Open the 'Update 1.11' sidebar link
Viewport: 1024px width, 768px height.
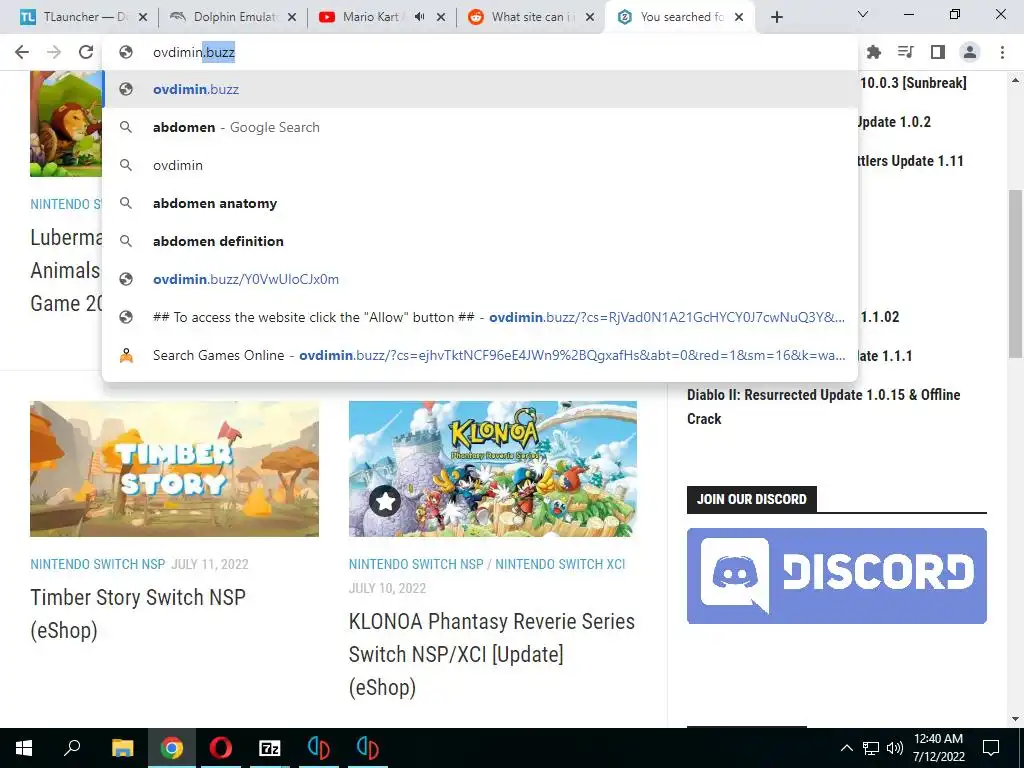(910, 161)
